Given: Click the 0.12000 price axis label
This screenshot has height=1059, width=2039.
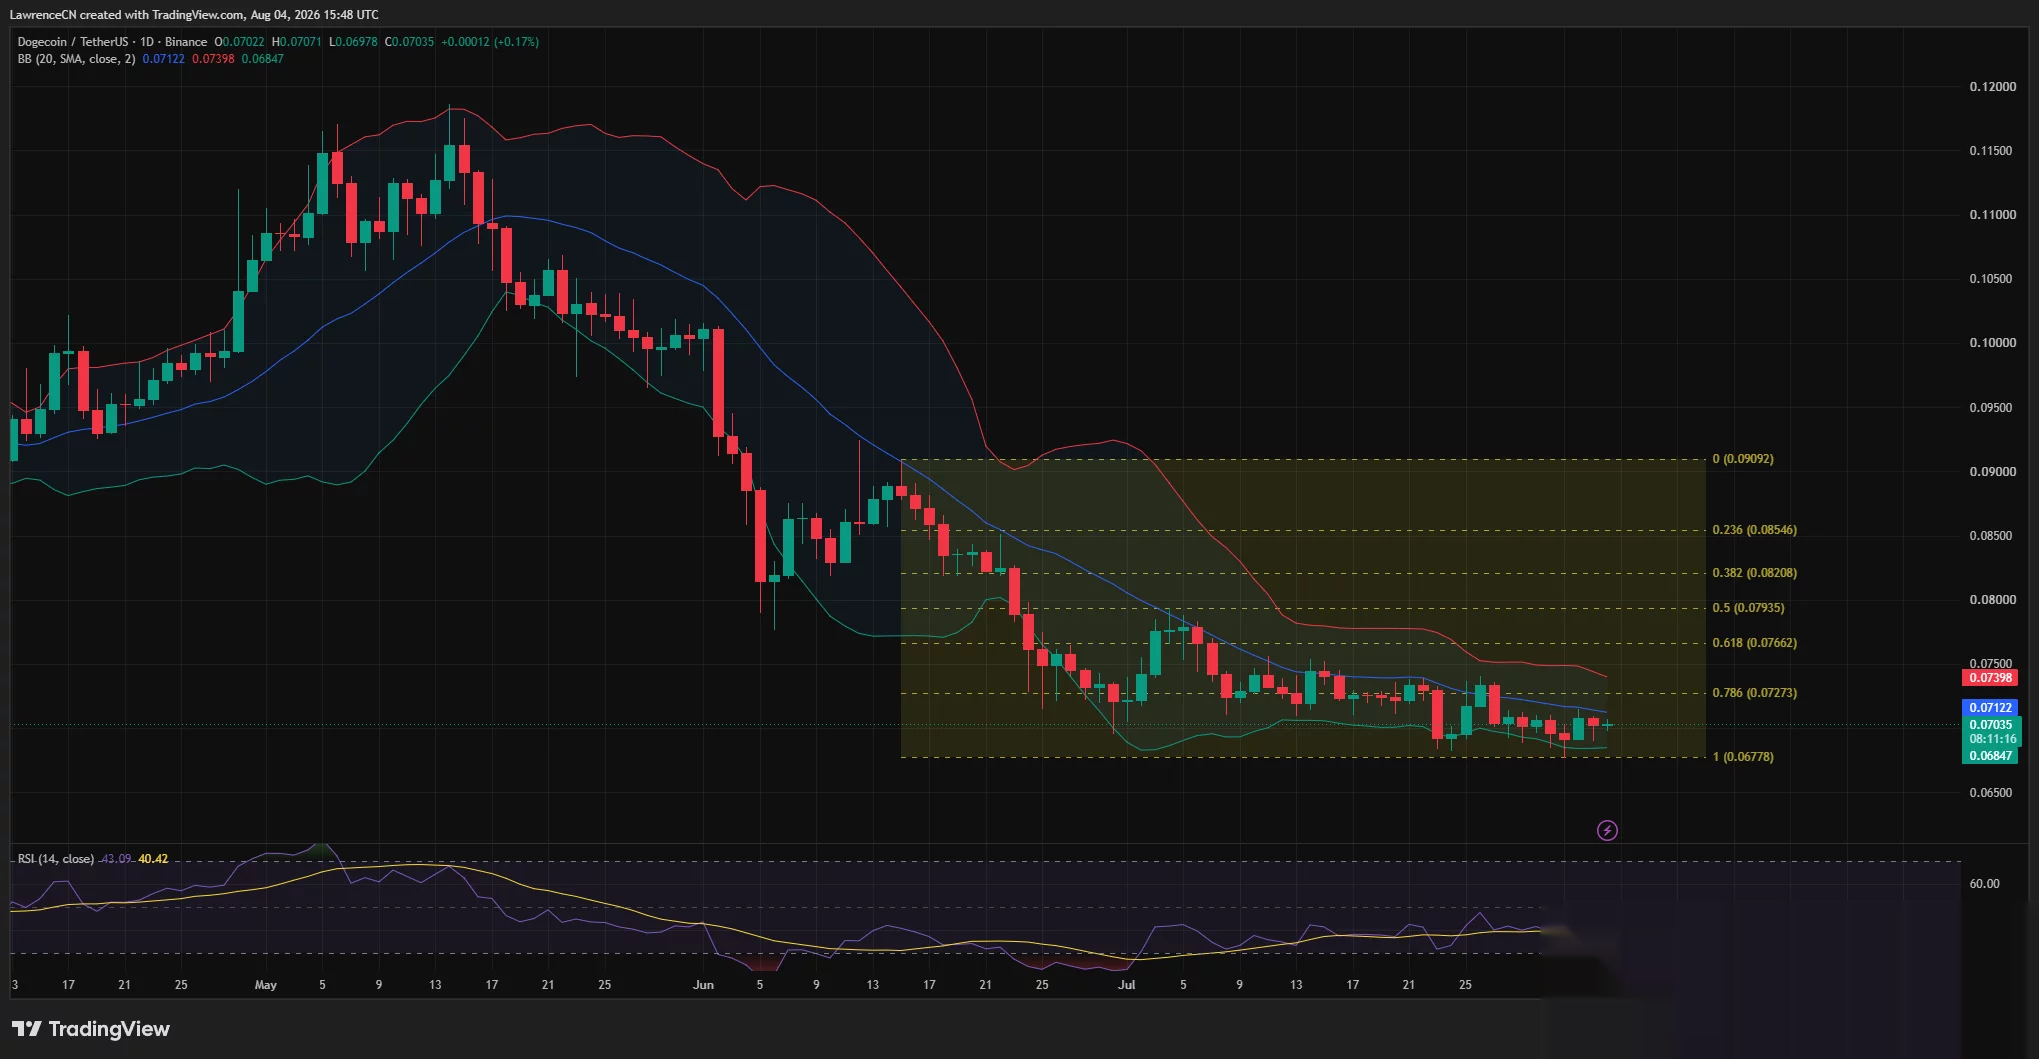Looking at the screenshot, I should 1993,87.
